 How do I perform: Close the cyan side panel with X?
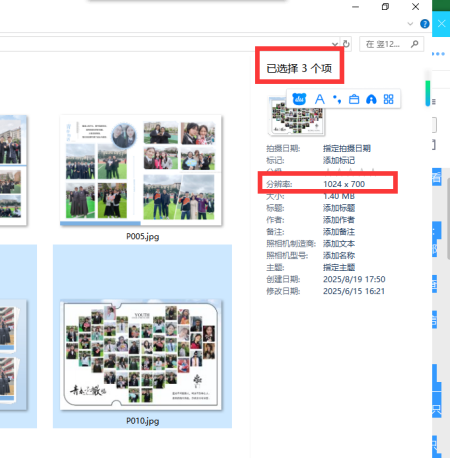(x=441, y=24)
